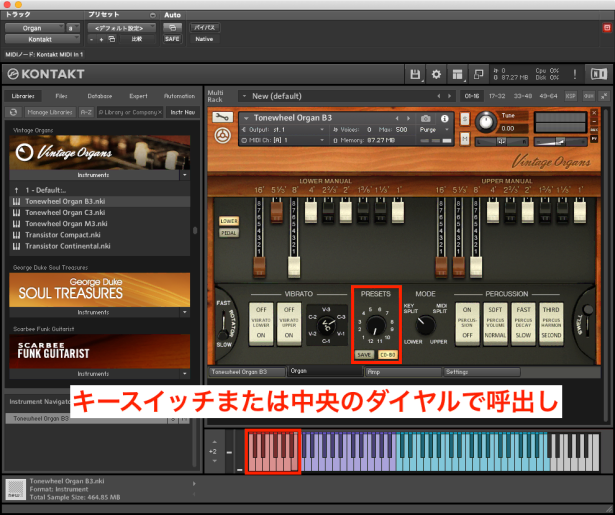615x515 pixels.
Task: Select the LOWER manual button
Action: [x=229, y=221]
